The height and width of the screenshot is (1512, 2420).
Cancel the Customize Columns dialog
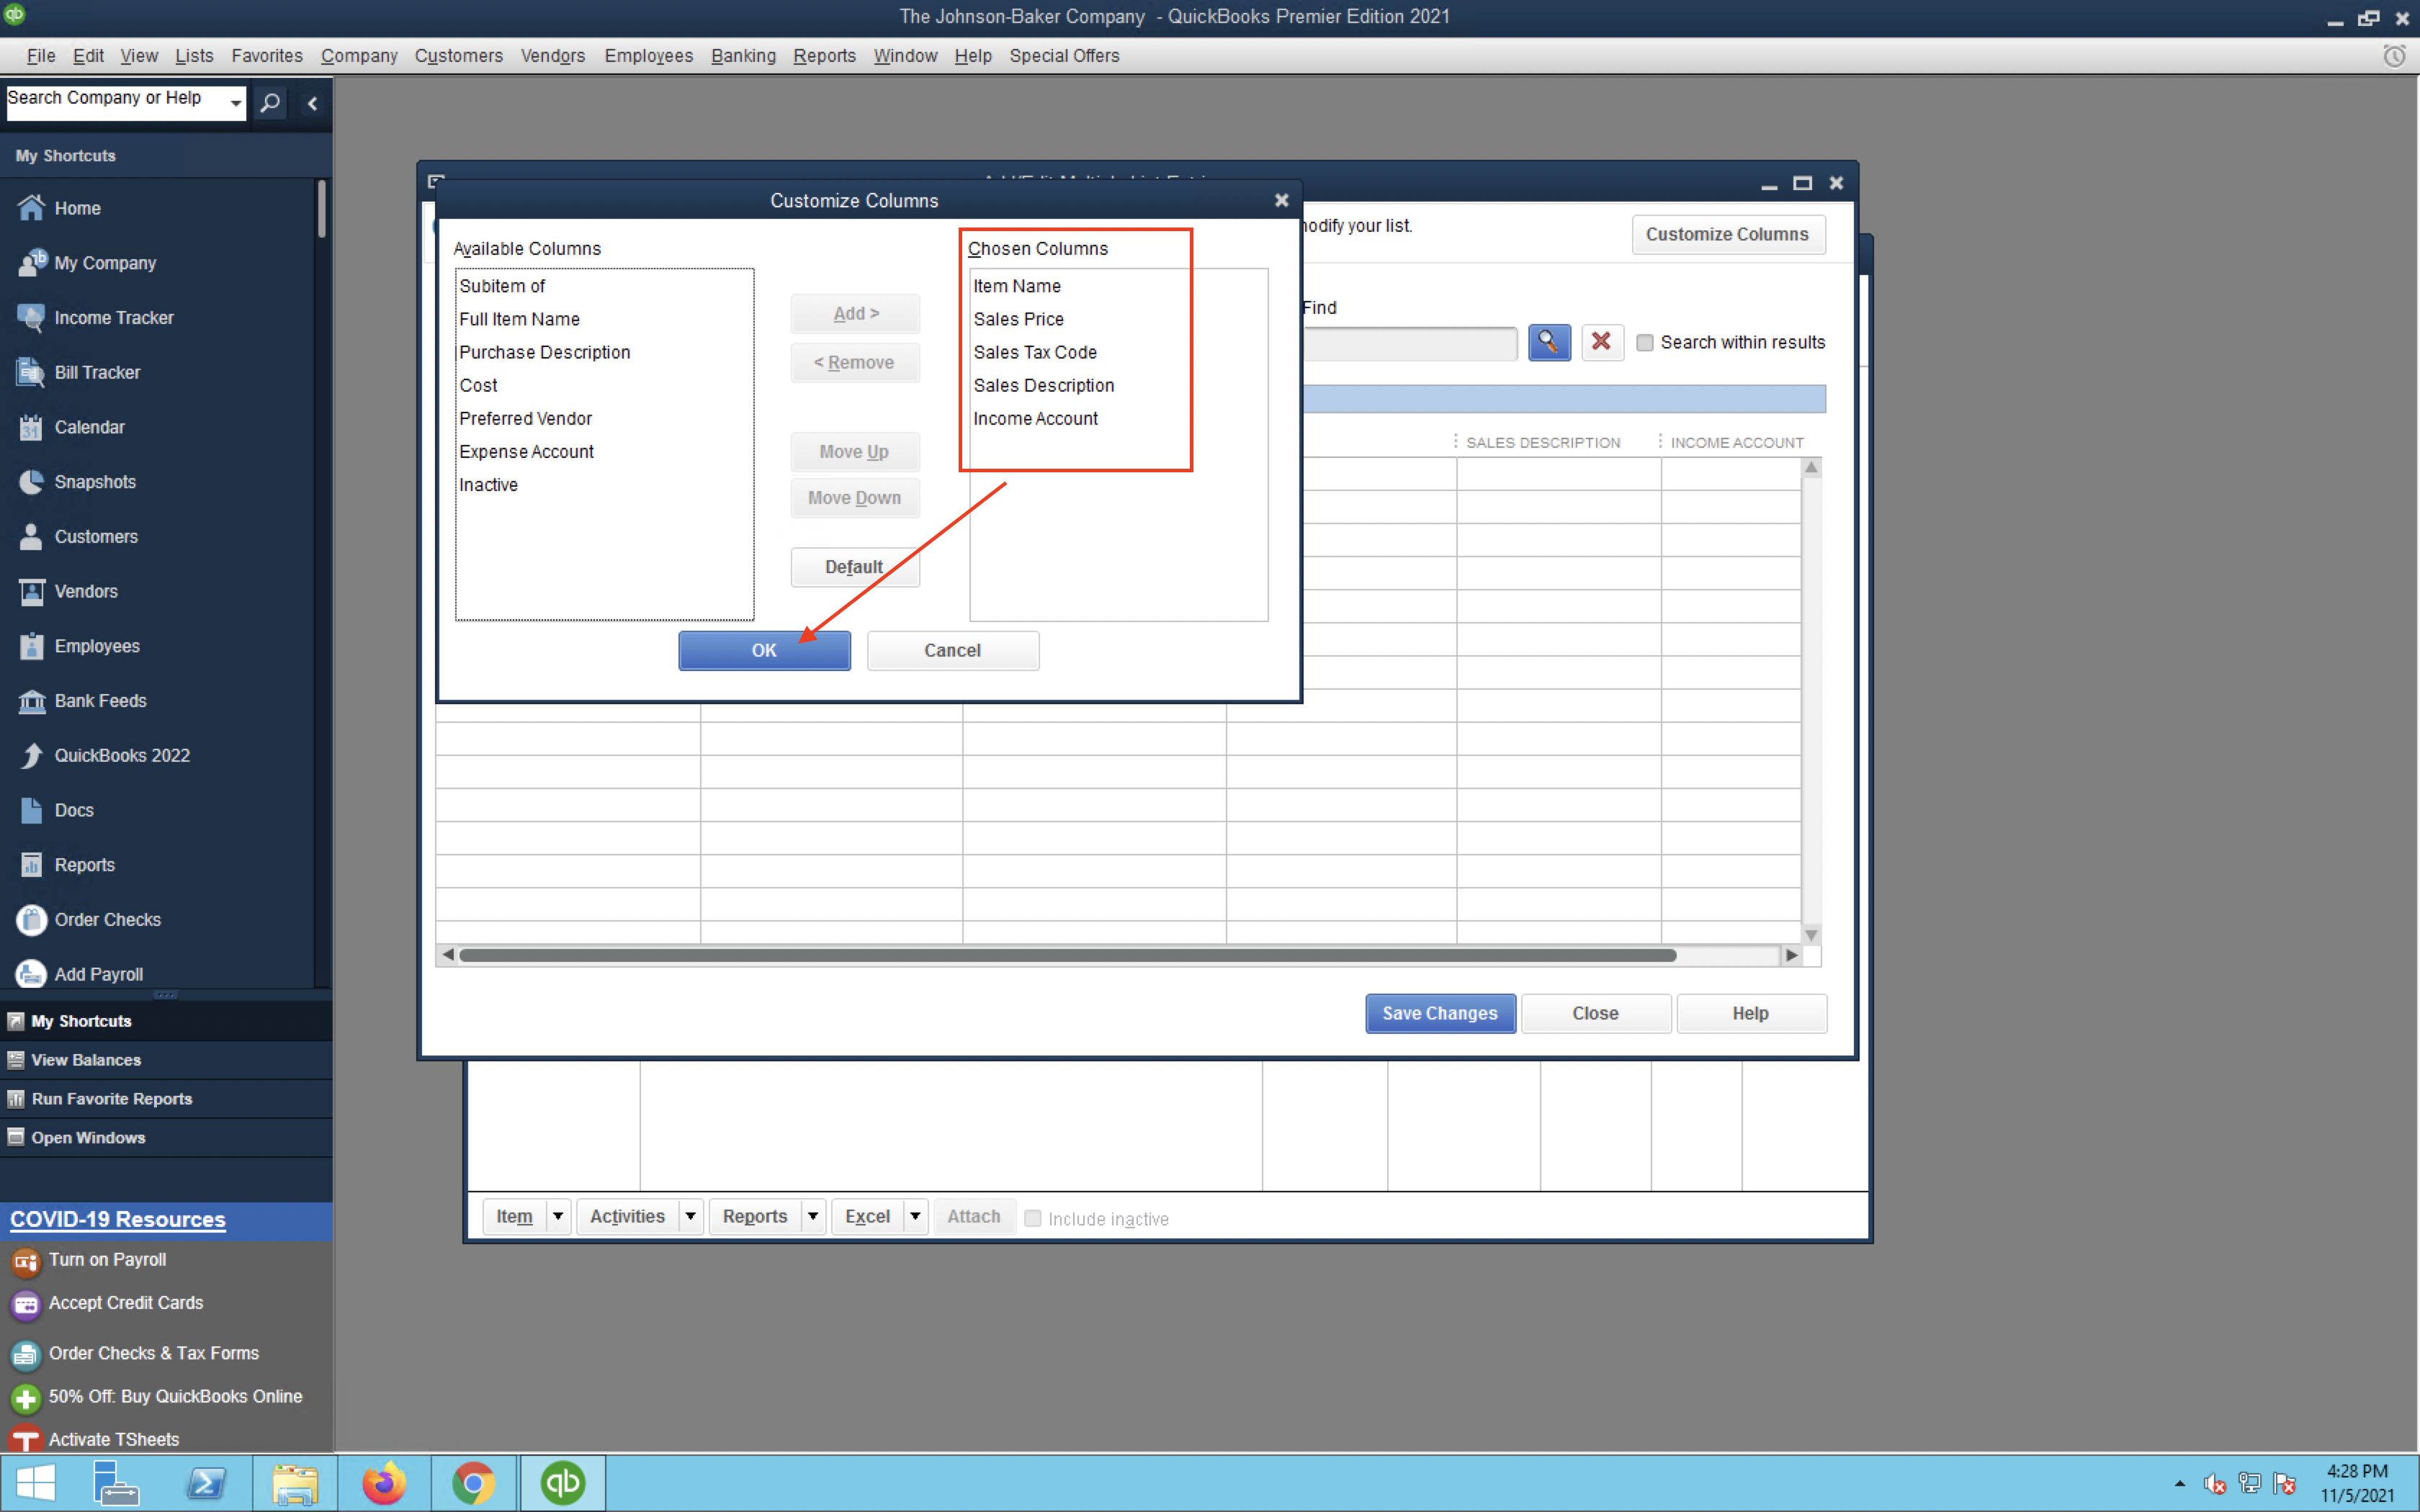(953, 651)
